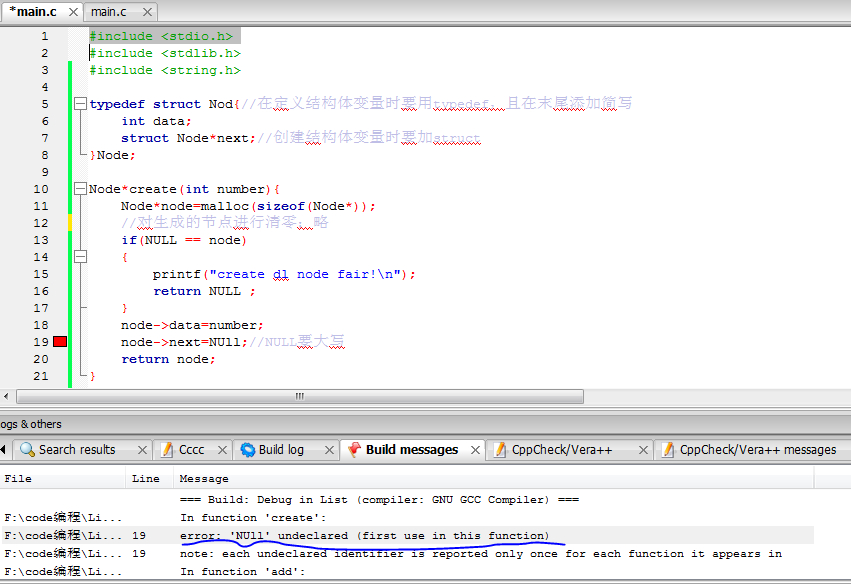Collapse the create function fold on line 10
851x584 pixels.
click(x=80, y=189)
